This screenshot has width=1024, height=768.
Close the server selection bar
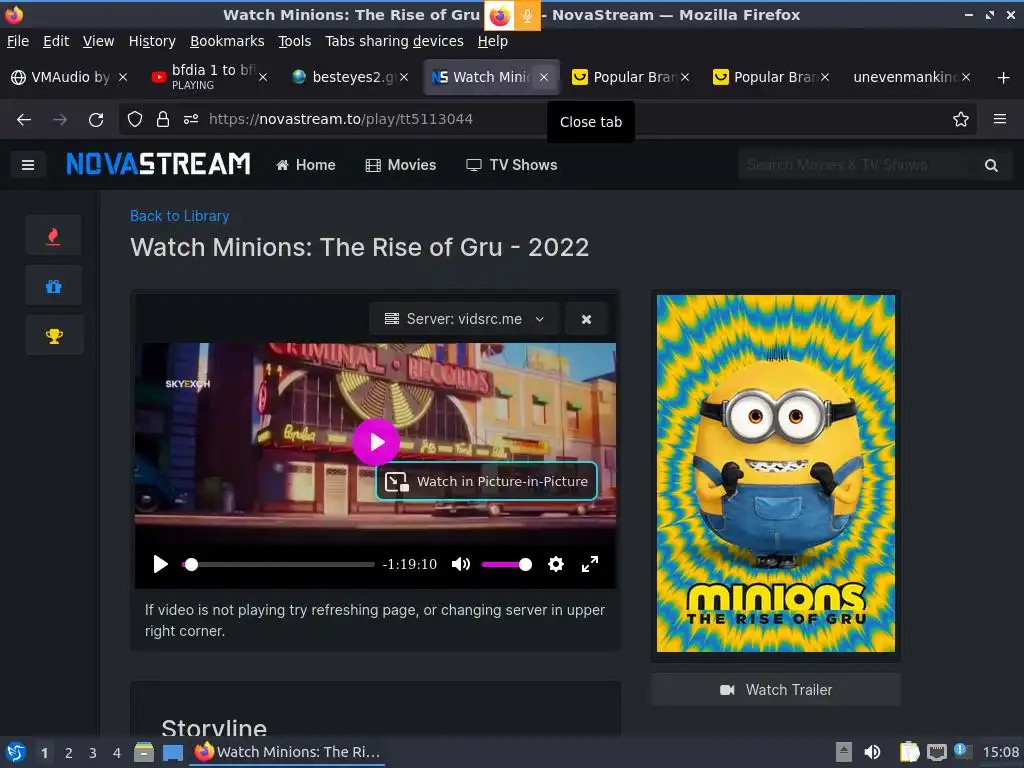(x=586, y=319)
